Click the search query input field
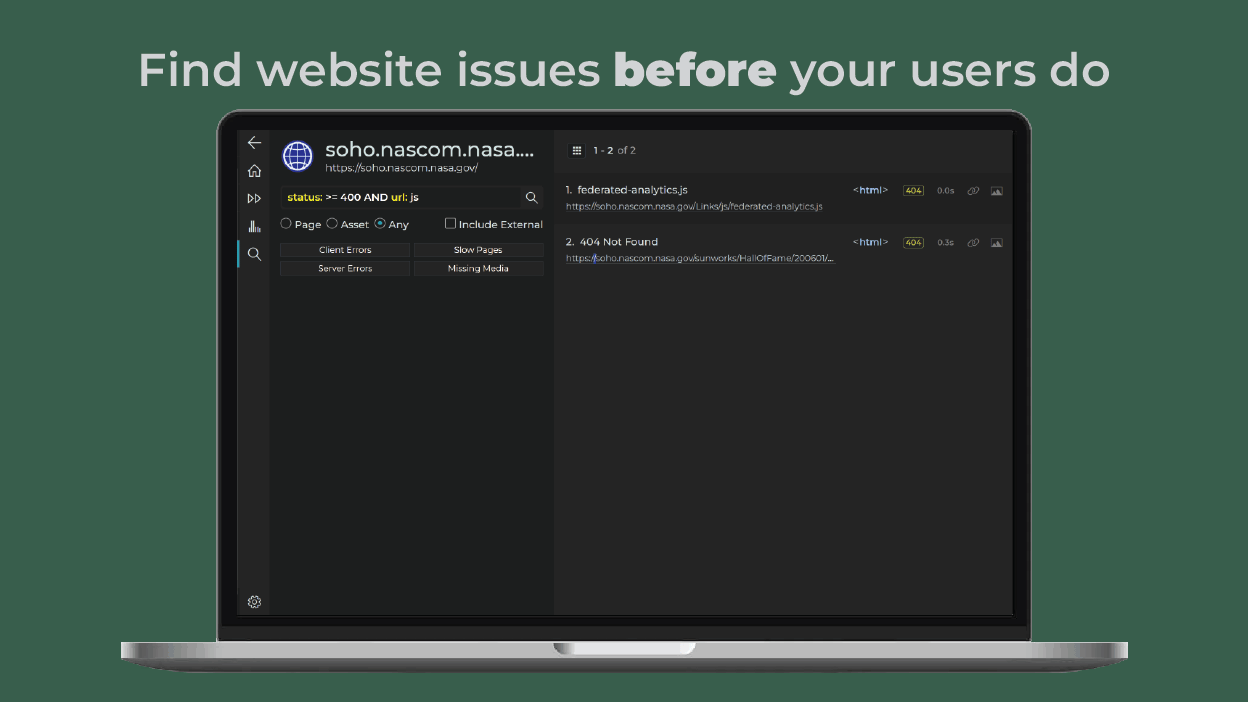Image resolution: width=1248 pixels, height=702 pixels. (401, 198)
